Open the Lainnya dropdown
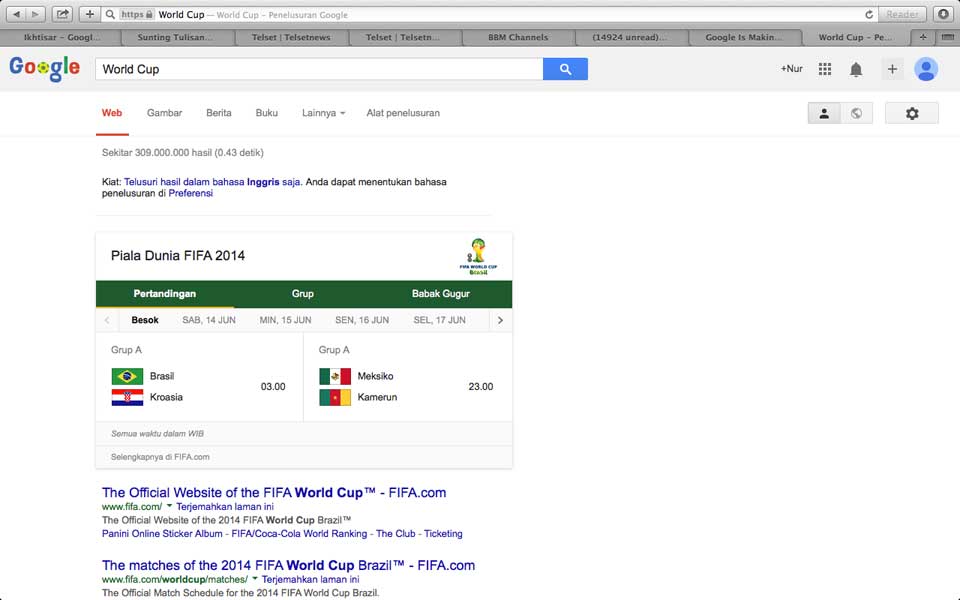960x600 pixels. (x=322, y=113)
